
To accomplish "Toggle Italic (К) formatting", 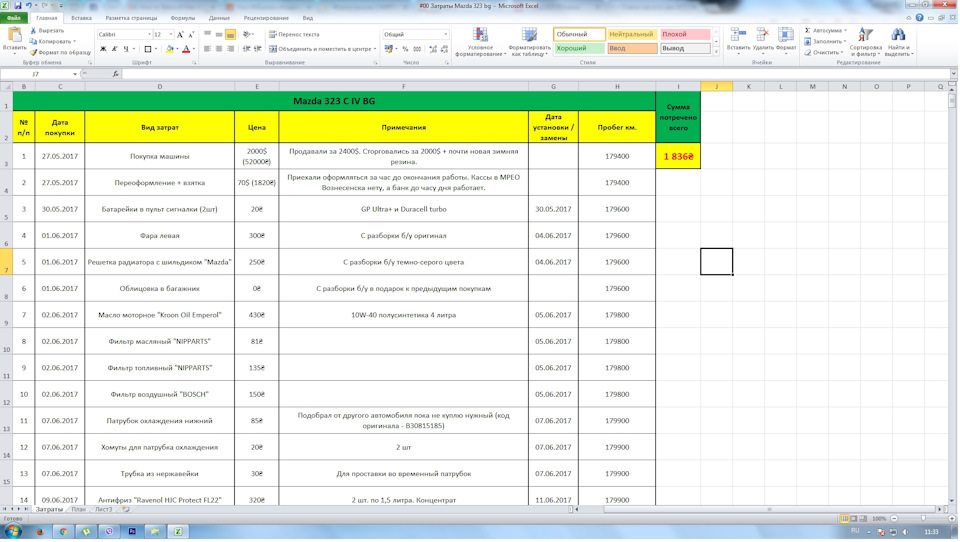I will pyautogui.click(x=114, y=49).
